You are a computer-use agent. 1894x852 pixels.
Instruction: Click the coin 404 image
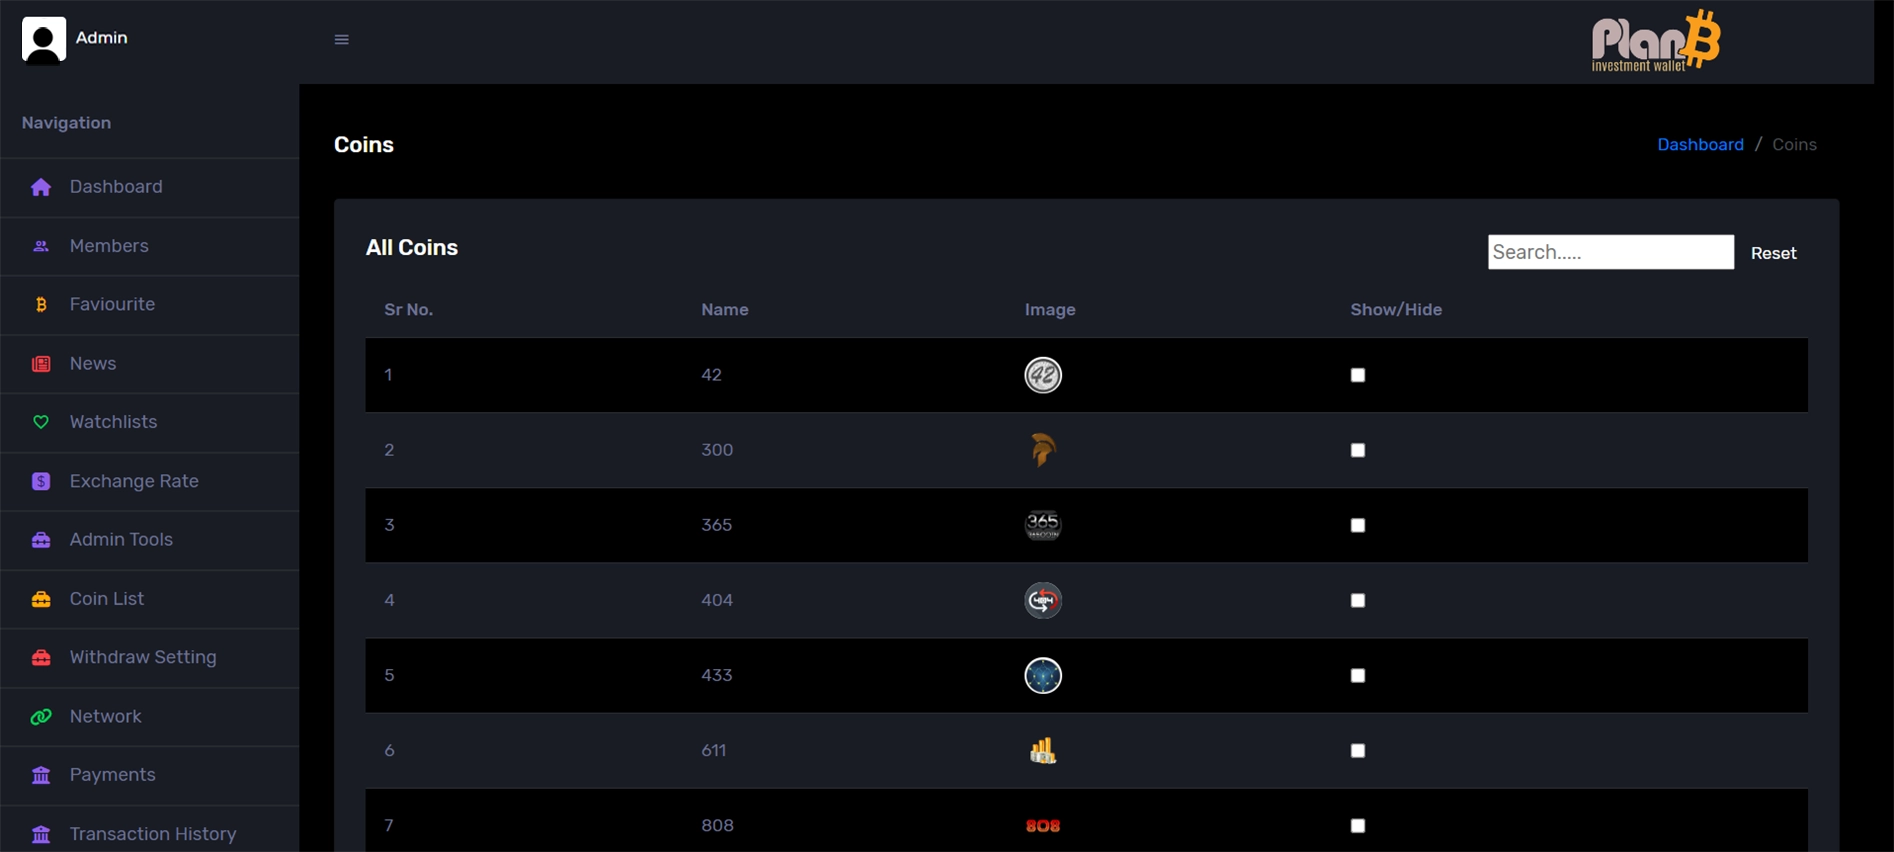pos(1043,600)
